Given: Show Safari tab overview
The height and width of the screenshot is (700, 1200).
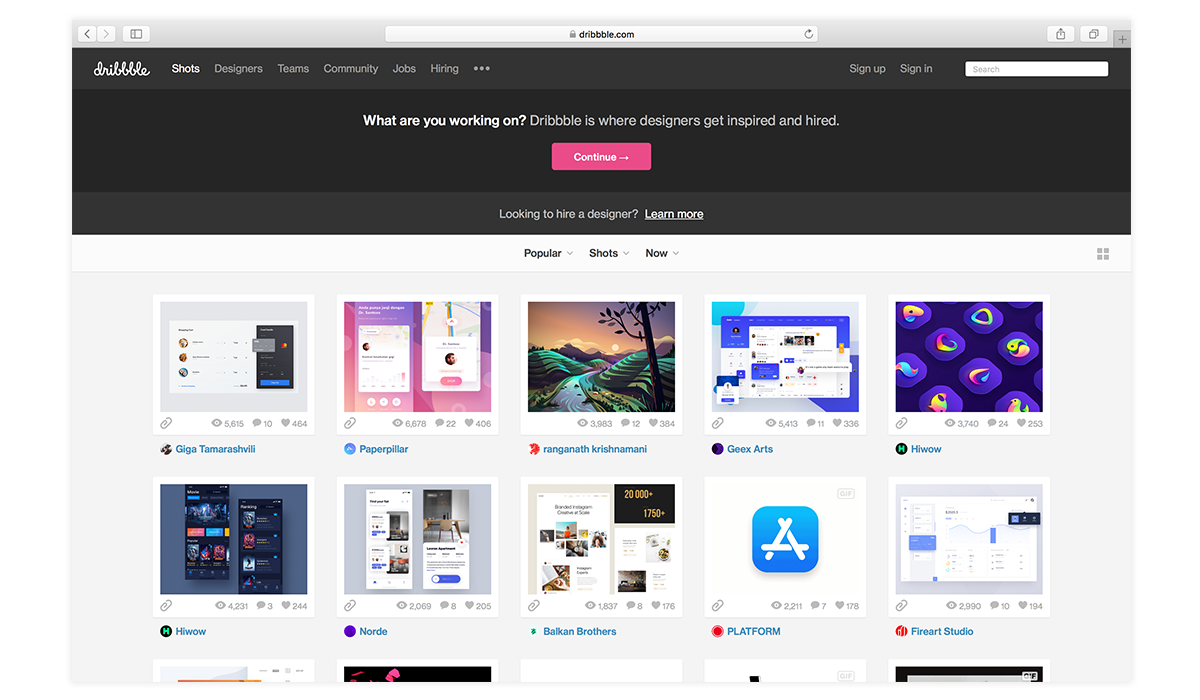Looking at the screenshot, I should click(1093, 34).
